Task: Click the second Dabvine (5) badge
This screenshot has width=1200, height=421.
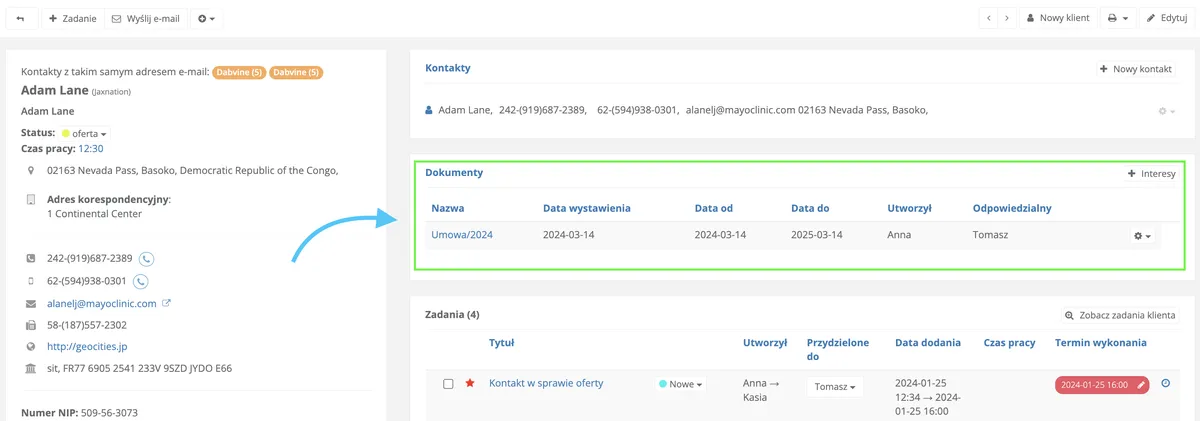Action: [296, 72]
